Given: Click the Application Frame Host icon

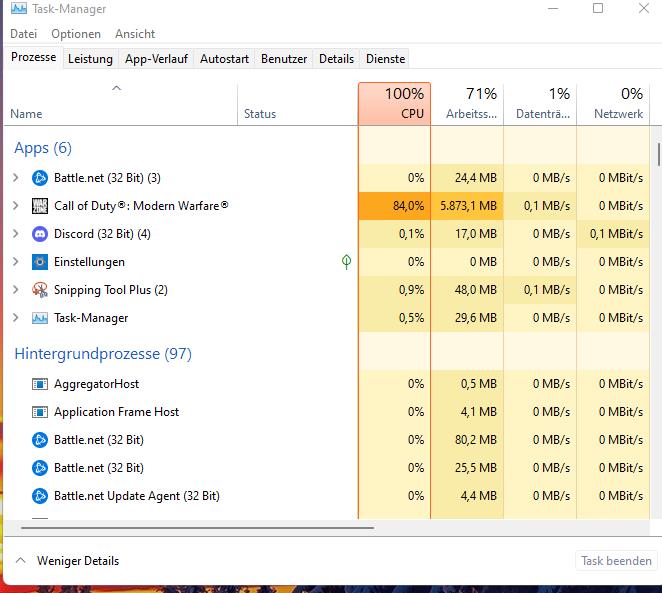Looking at the screenshot, I should pos(40,412).
